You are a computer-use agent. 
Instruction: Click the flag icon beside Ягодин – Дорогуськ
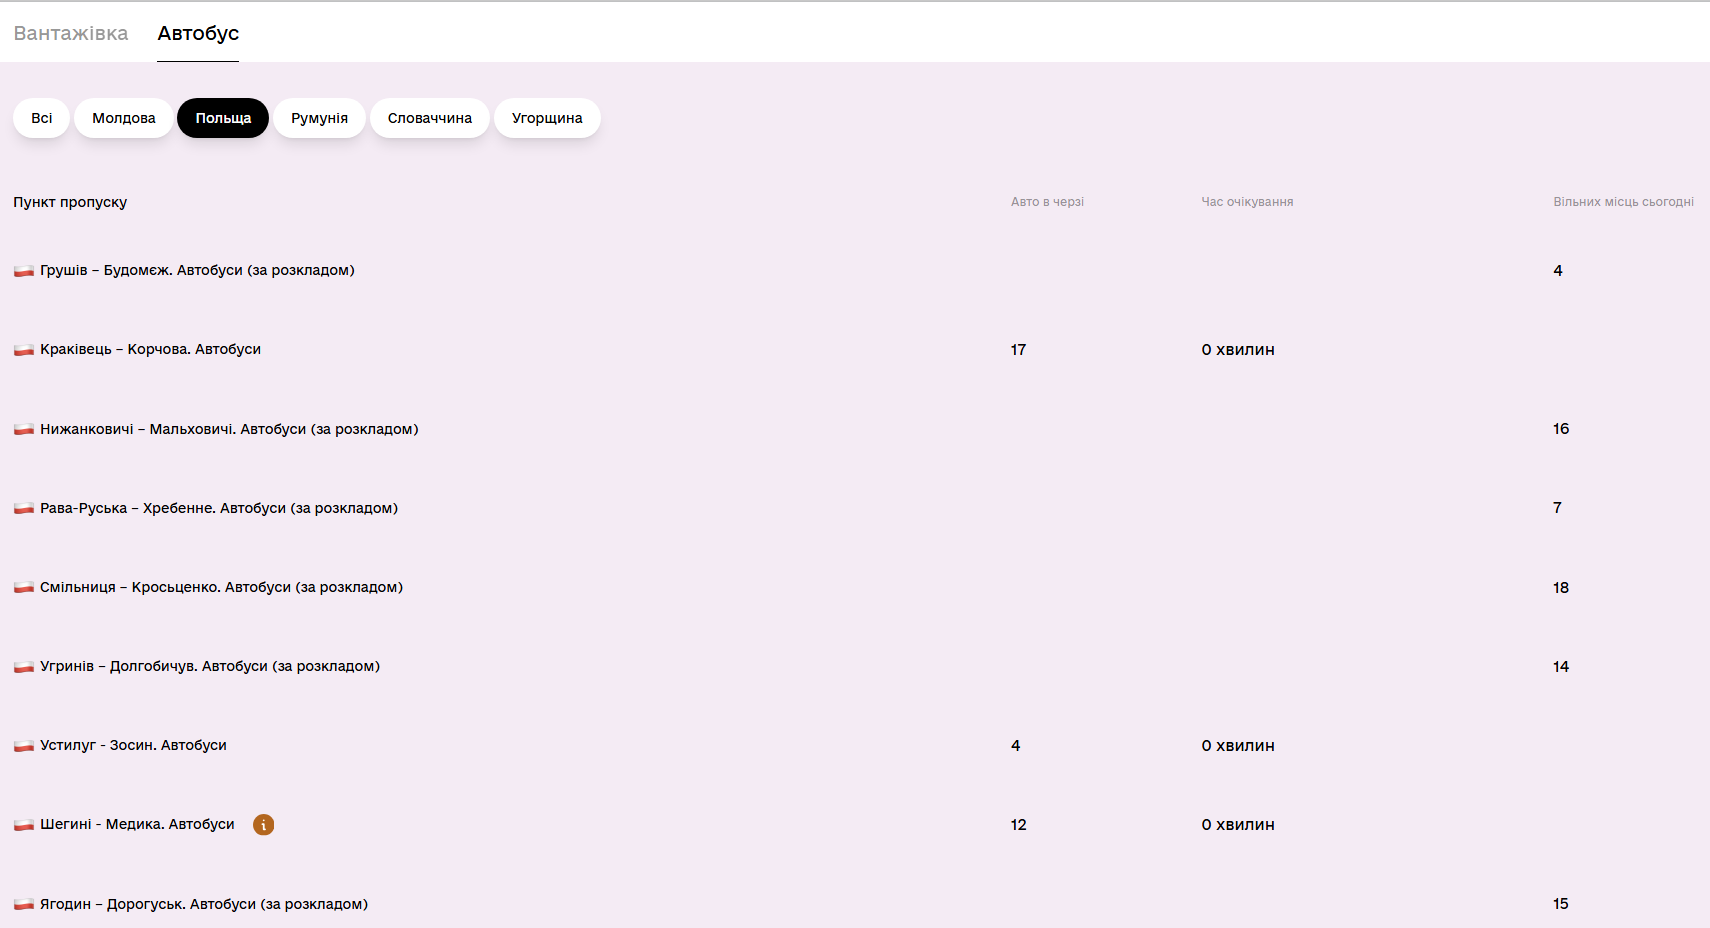click(24, 904)
